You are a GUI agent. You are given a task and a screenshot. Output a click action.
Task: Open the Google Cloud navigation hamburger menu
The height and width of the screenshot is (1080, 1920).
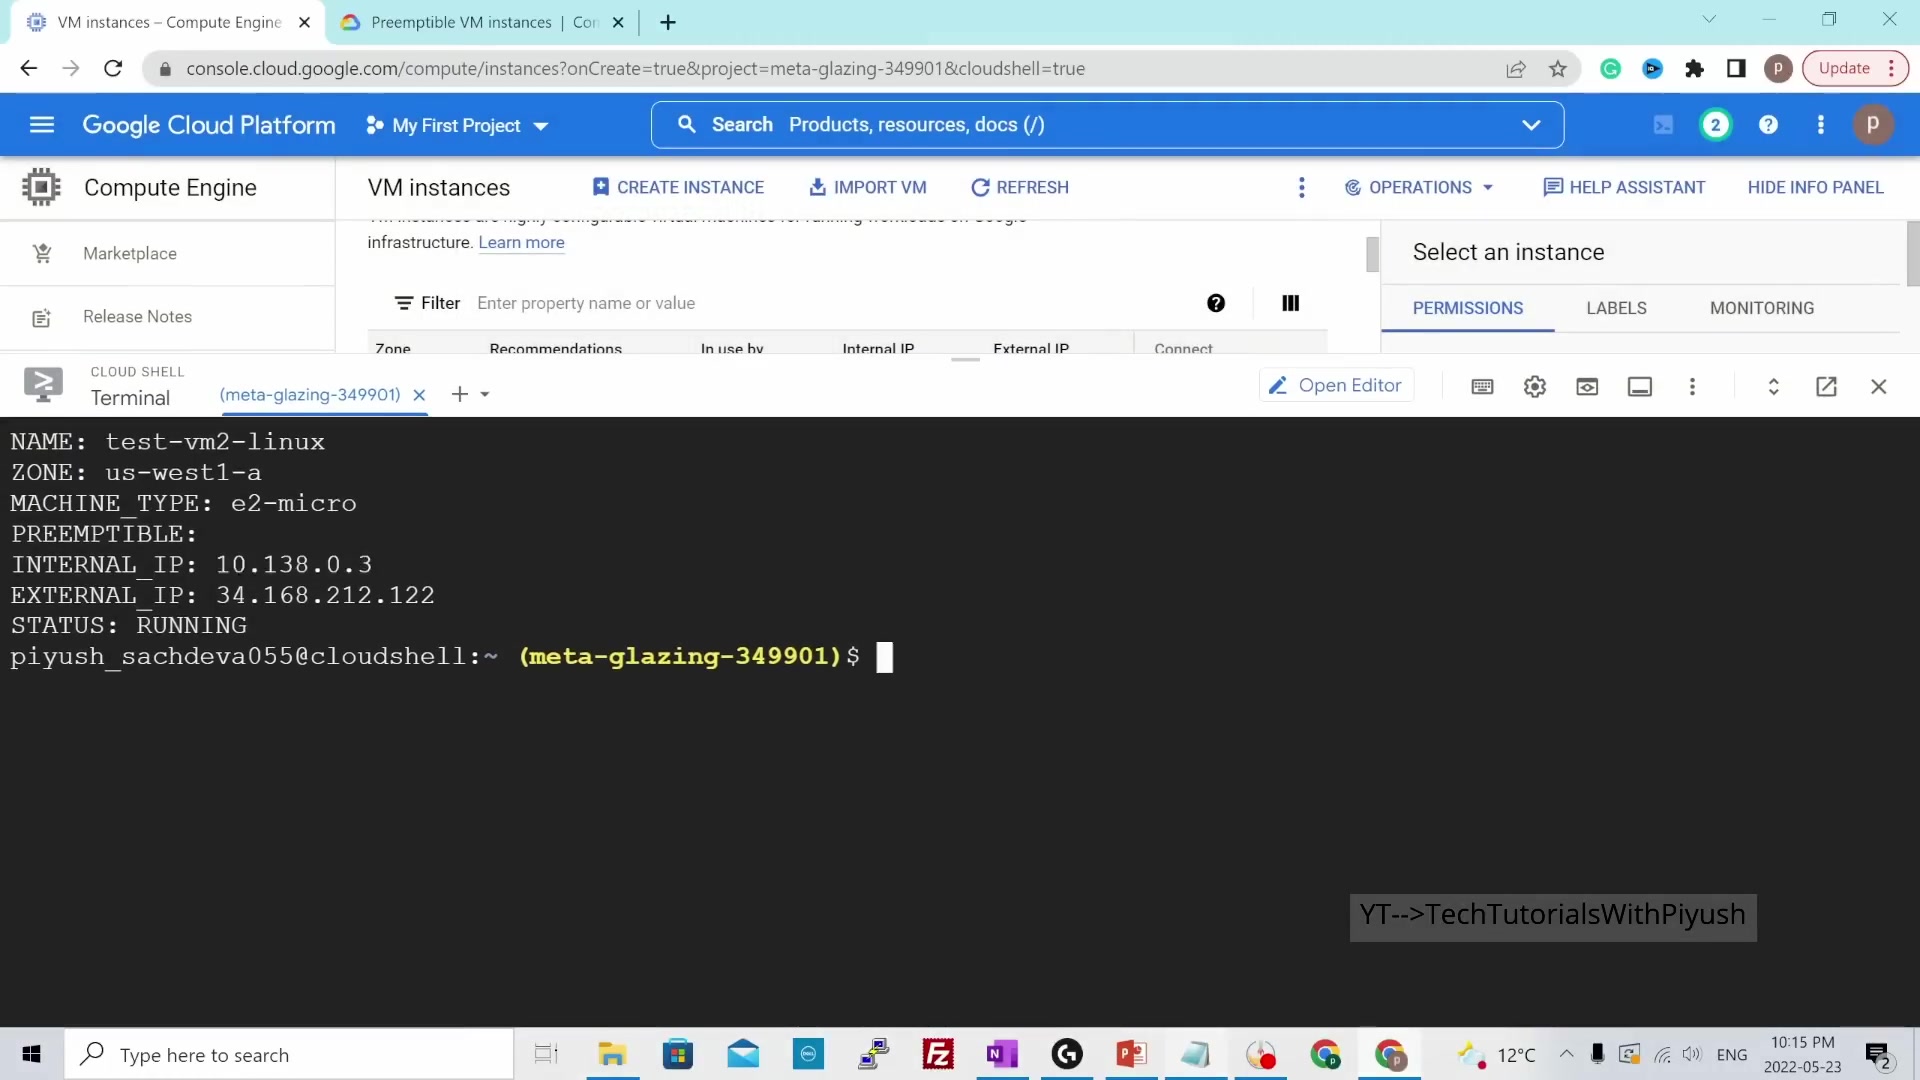[x=42, y=125]
